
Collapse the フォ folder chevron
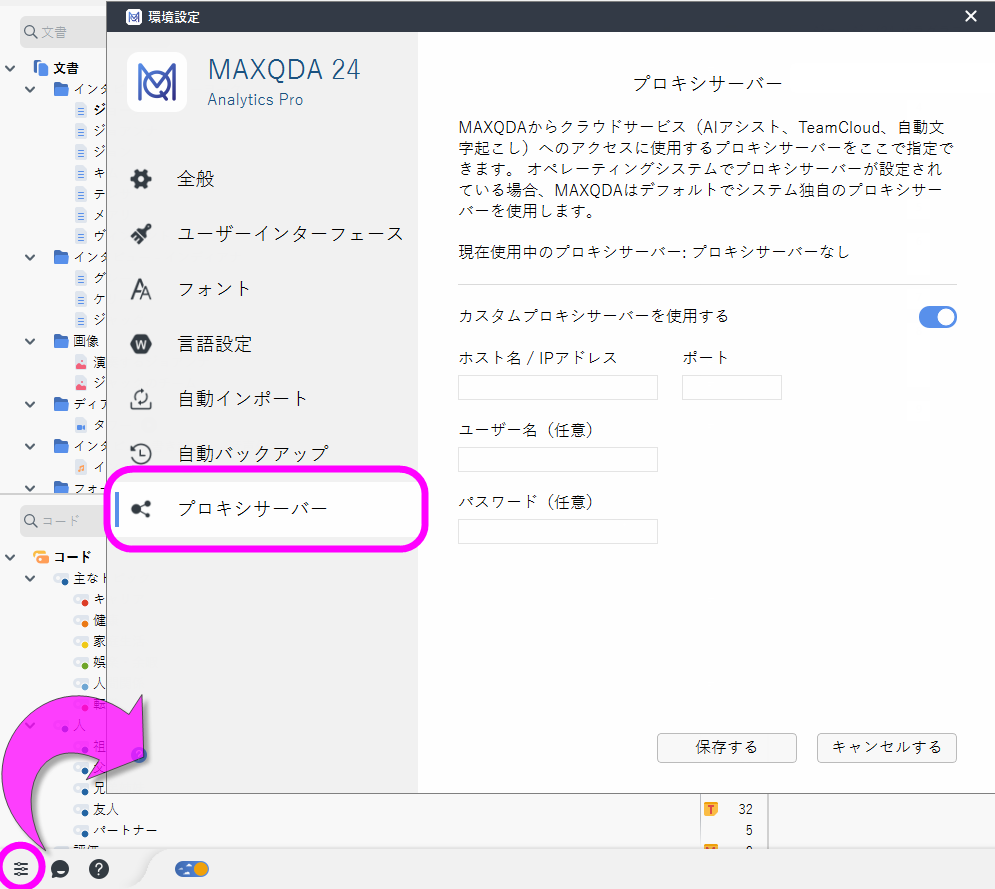pyautogui.click(x=30, y=487)
